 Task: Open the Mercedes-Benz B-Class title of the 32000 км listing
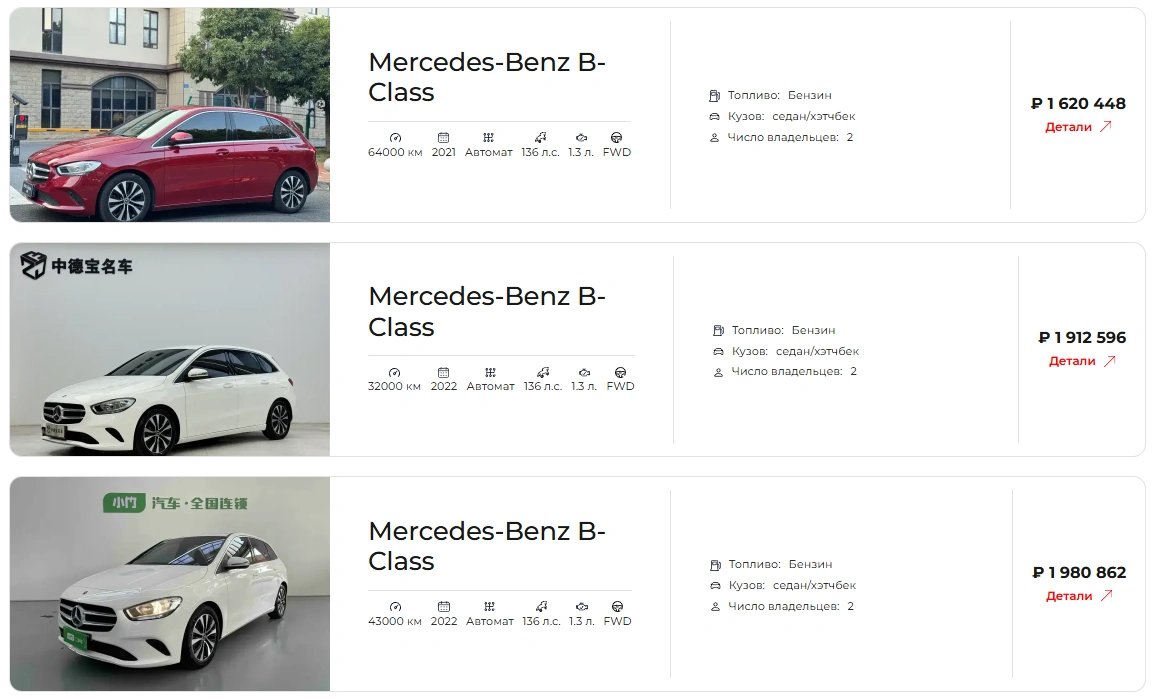click(486, 311)
